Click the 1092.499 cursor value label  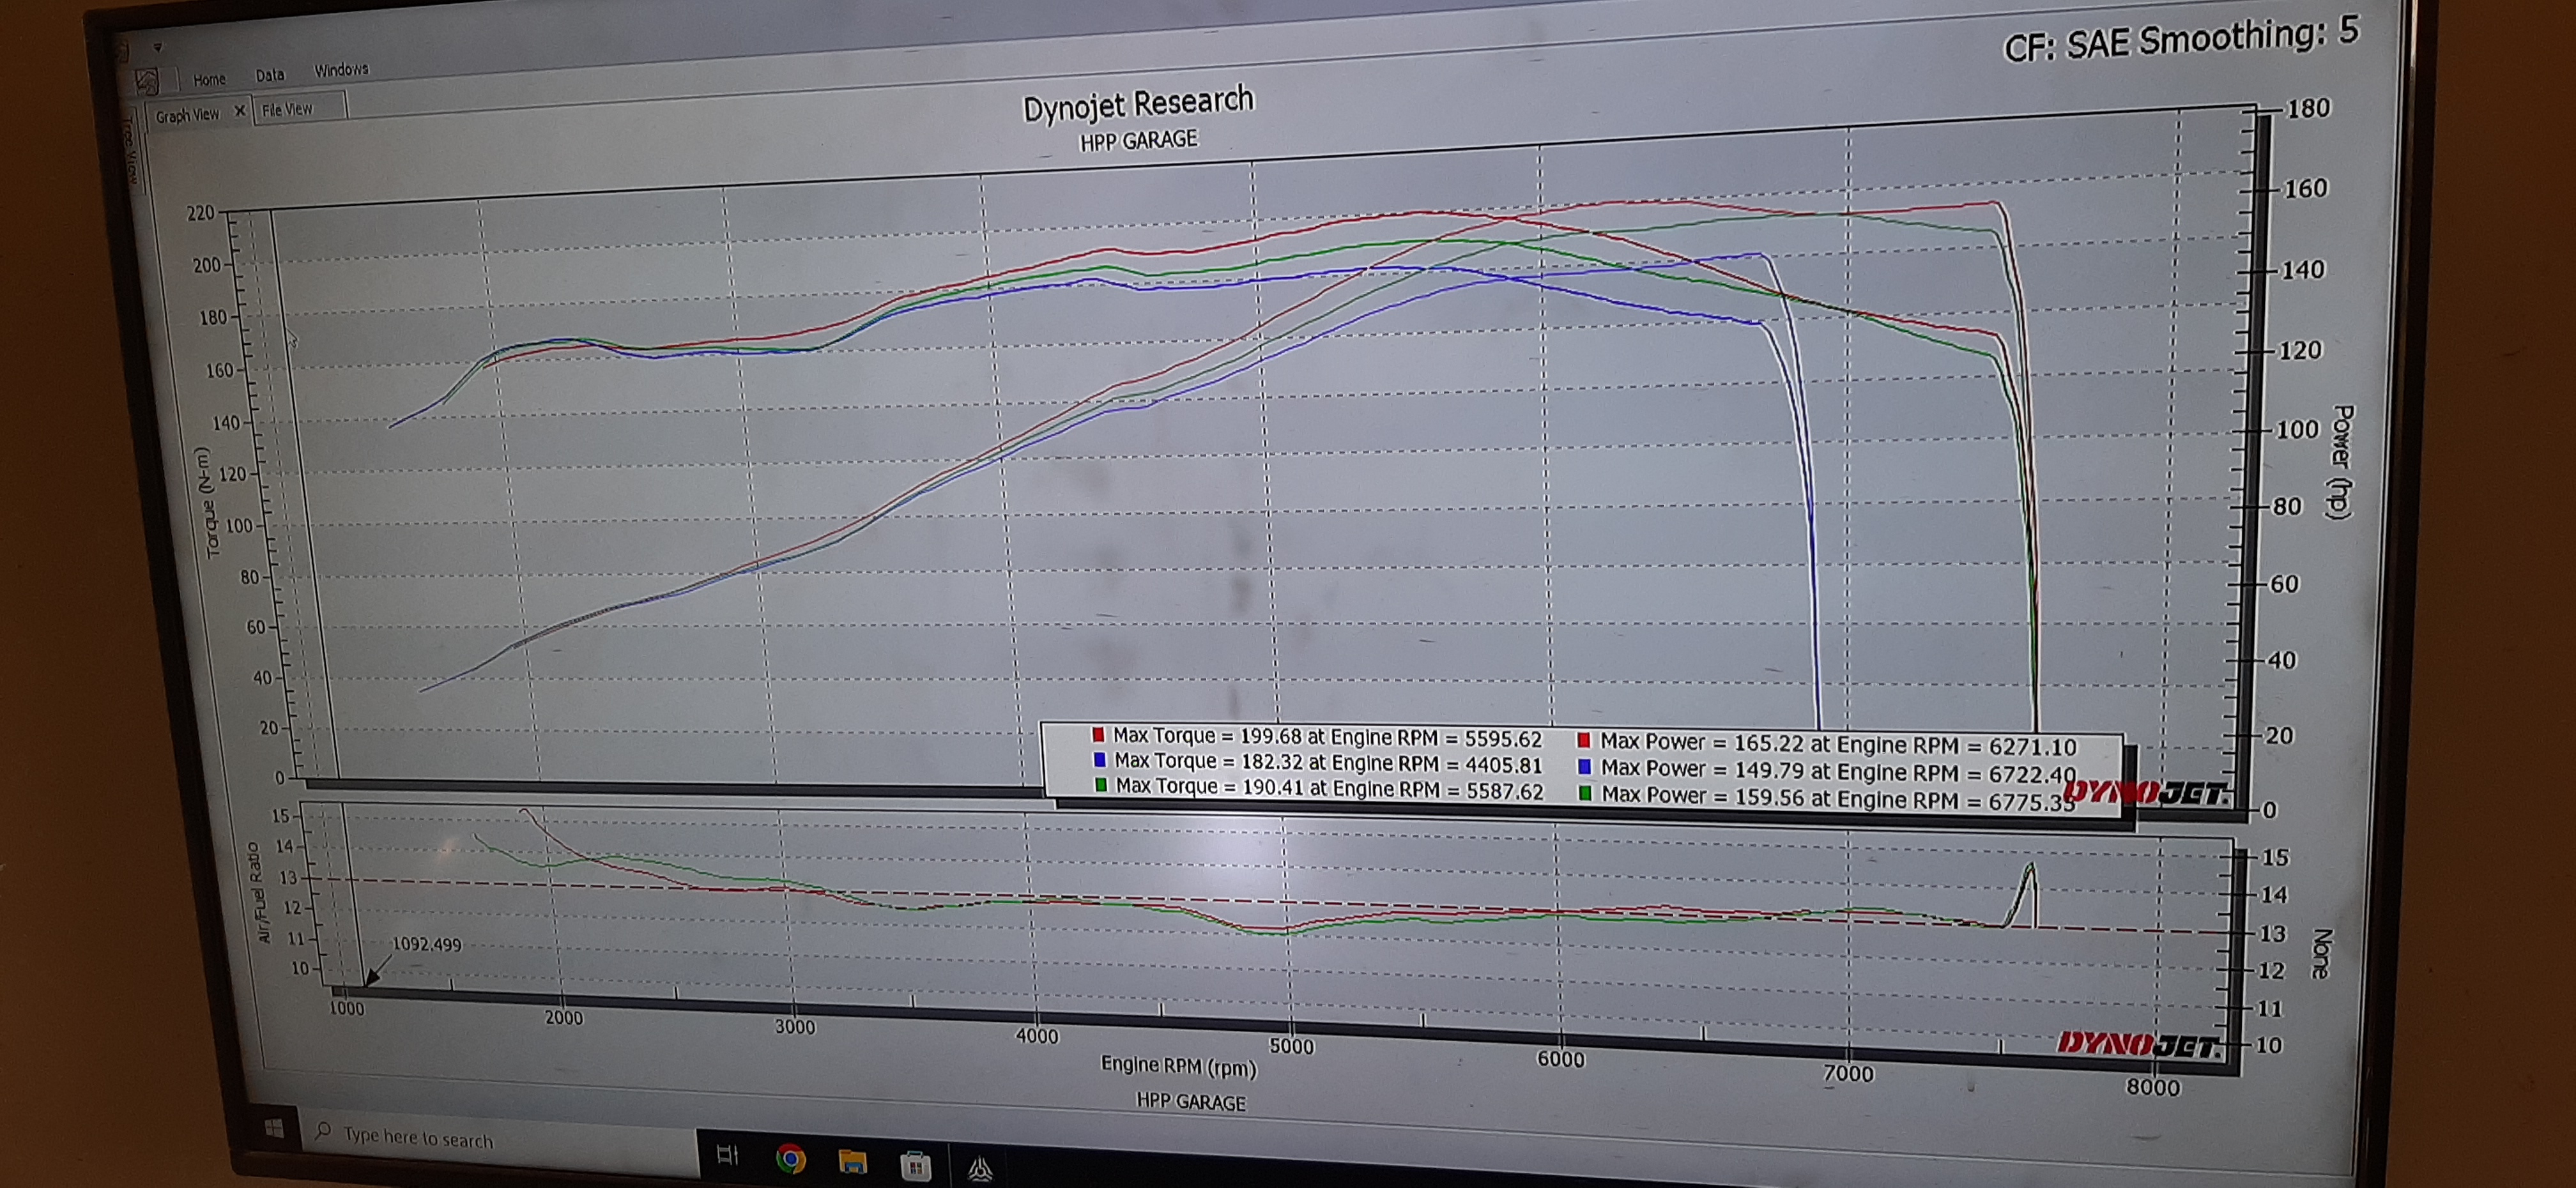[x=427, y=944]
